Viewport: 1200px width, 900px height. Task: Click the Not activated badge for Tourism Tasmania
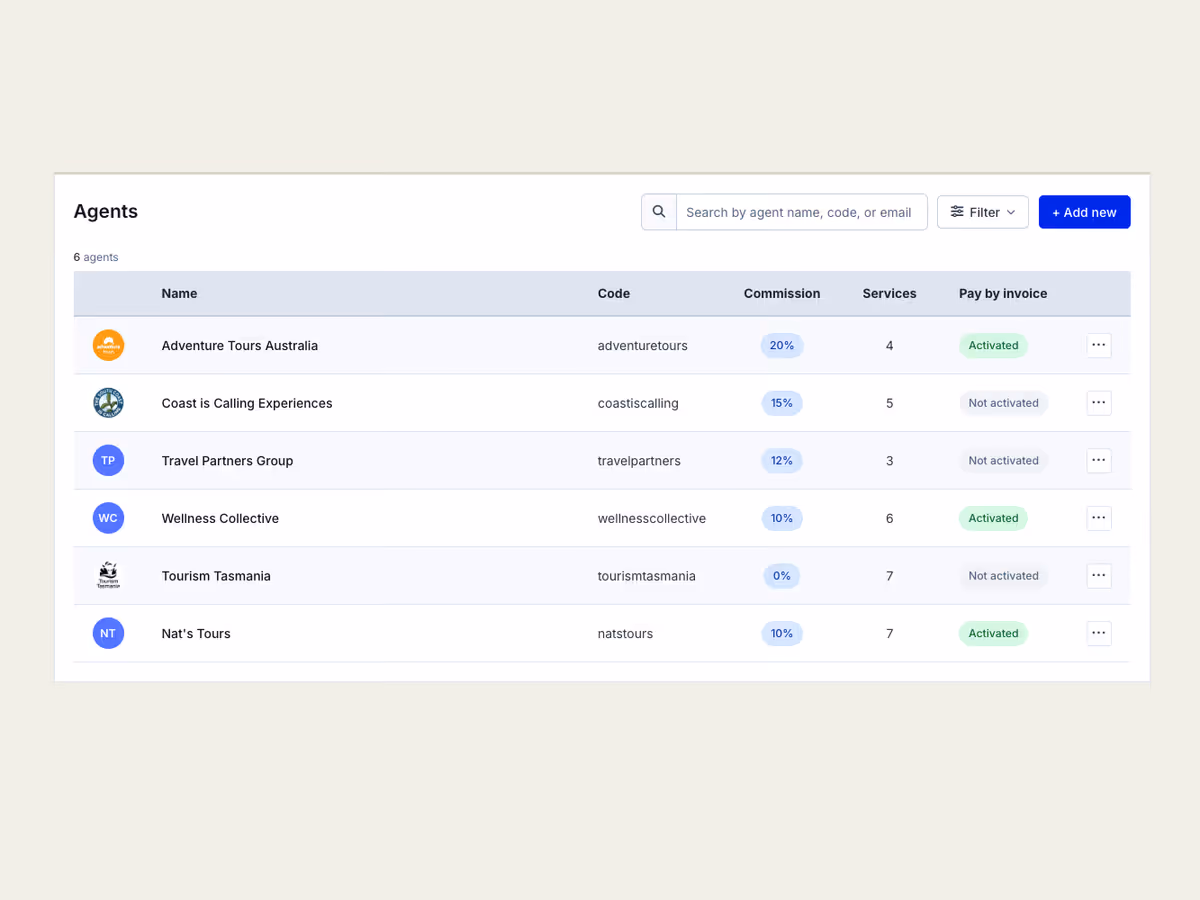(x=1003, y=576)
